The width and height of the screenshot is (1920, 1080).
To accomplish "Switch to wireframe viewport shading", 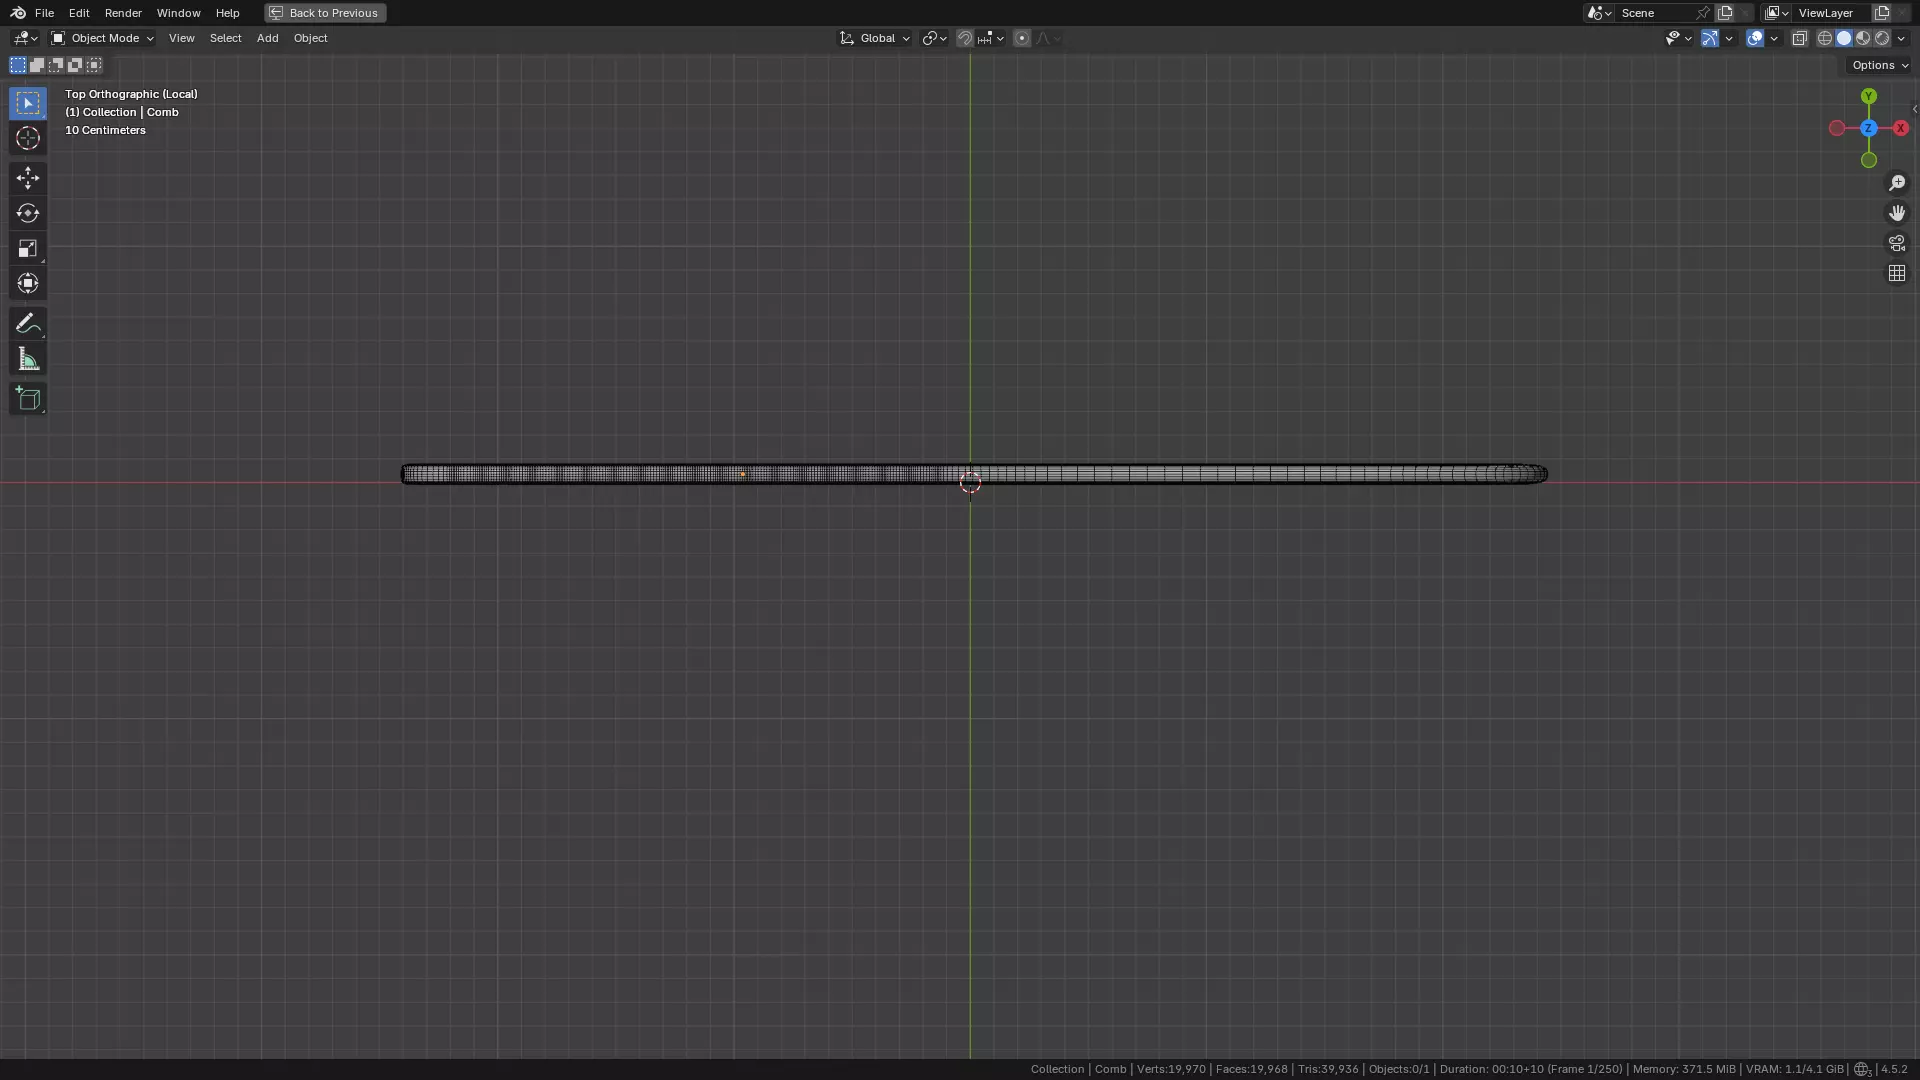I will coord(1825,38).
